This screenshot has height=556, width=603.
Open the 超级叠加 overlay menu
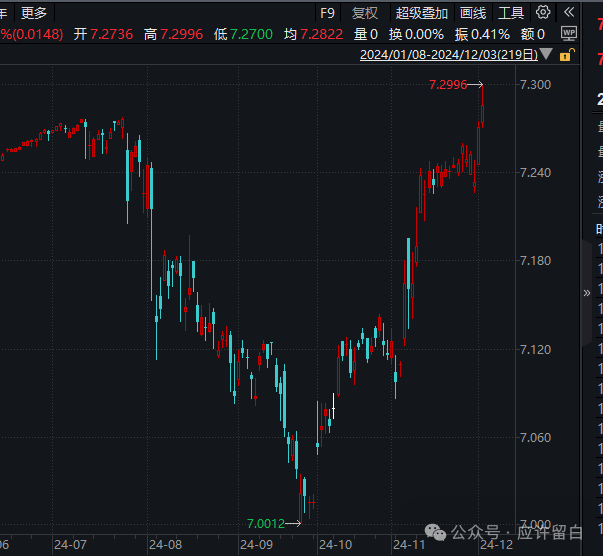pyautogui.click(x=421, y=13)
